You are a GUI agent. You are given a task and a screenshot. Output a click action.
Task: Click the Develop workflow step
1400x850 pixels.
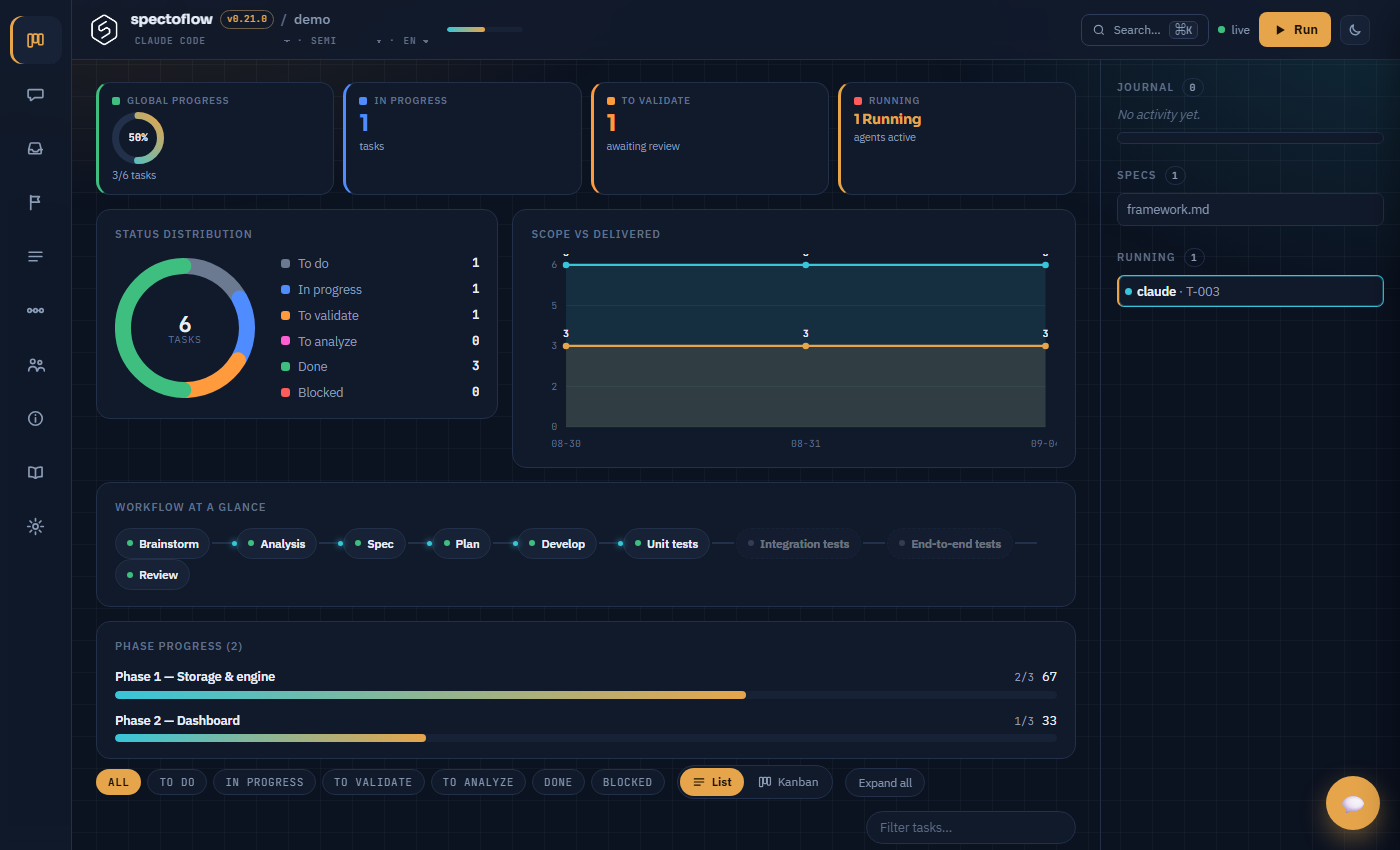coord(557,544)
